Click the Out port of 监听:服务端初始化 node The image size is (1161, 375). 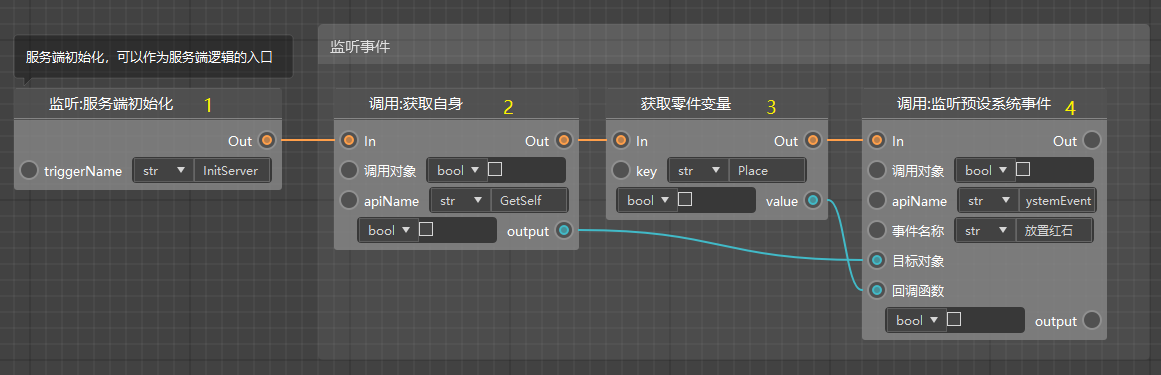[x=267, y=140]
